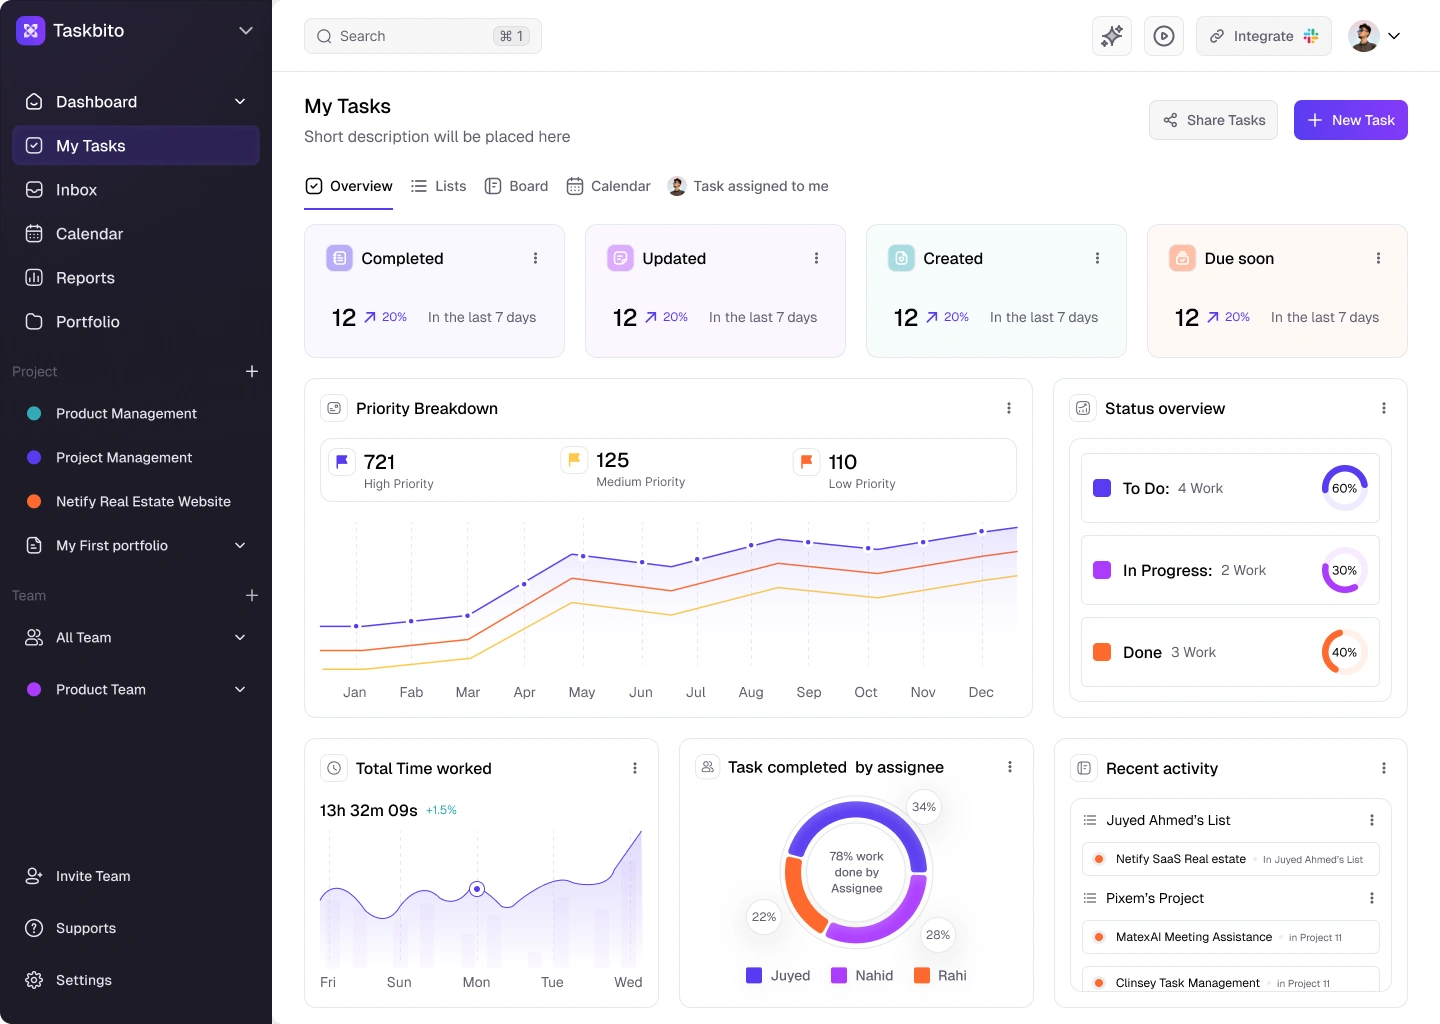Click the Completed card icon
Image resolution: width=1440 pixels, height=1024 pixels.
tap(340, 258)
